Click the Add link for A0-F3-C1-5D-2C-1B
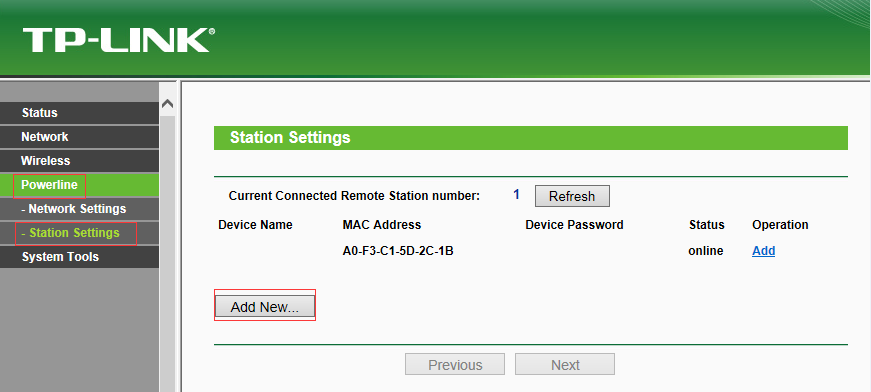This screenshot has width=871, height=392. click(763, 251)
